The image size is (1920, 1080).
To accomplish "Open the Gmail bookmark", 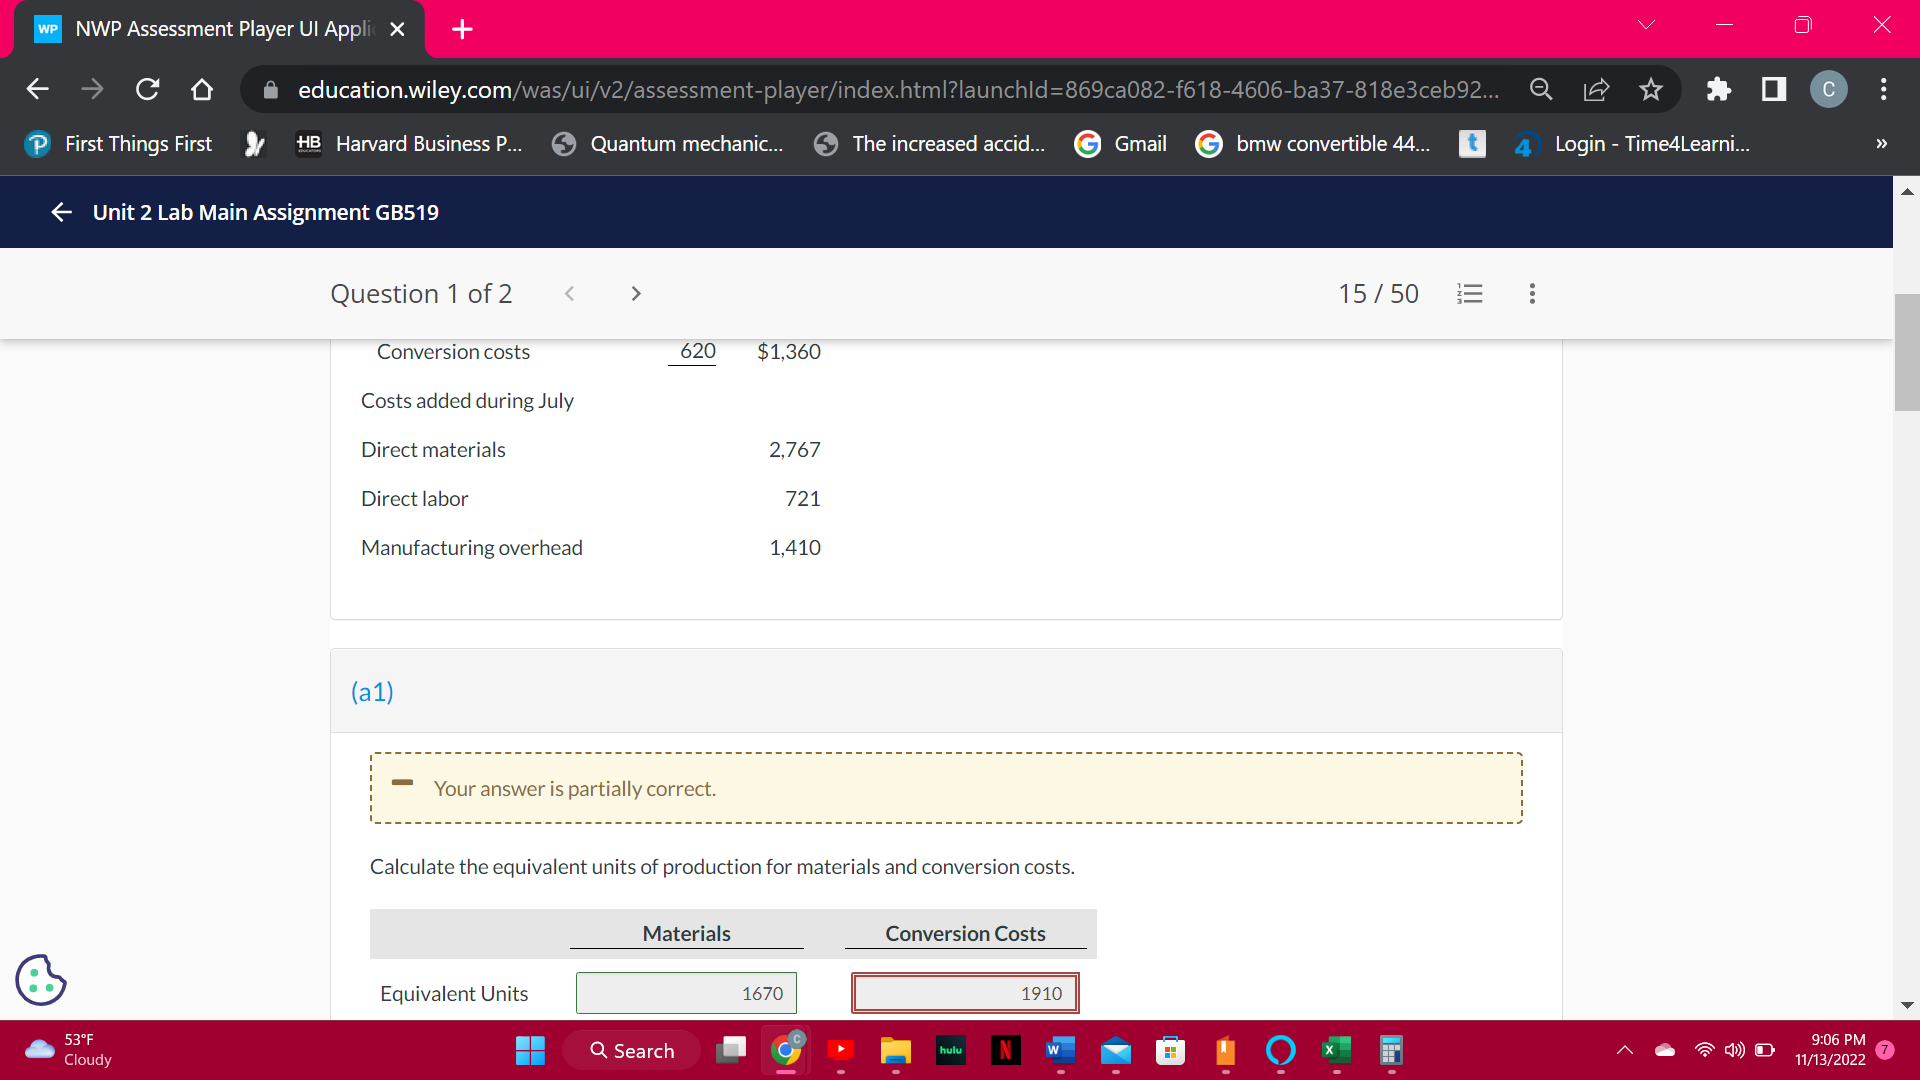I will click(x=1121, y=144).
